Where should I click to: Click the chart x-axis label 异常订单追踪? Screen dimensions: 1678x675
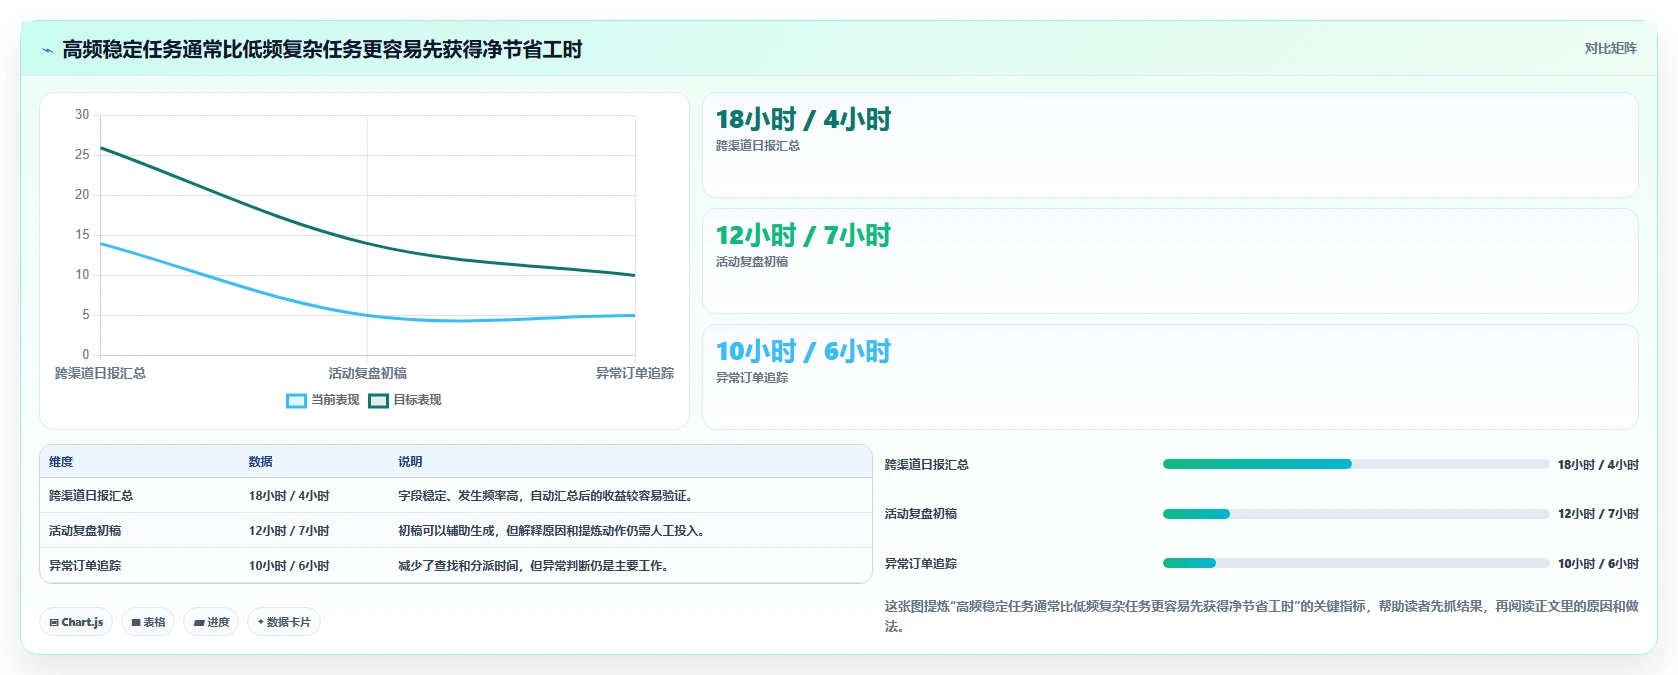(635, 373)
